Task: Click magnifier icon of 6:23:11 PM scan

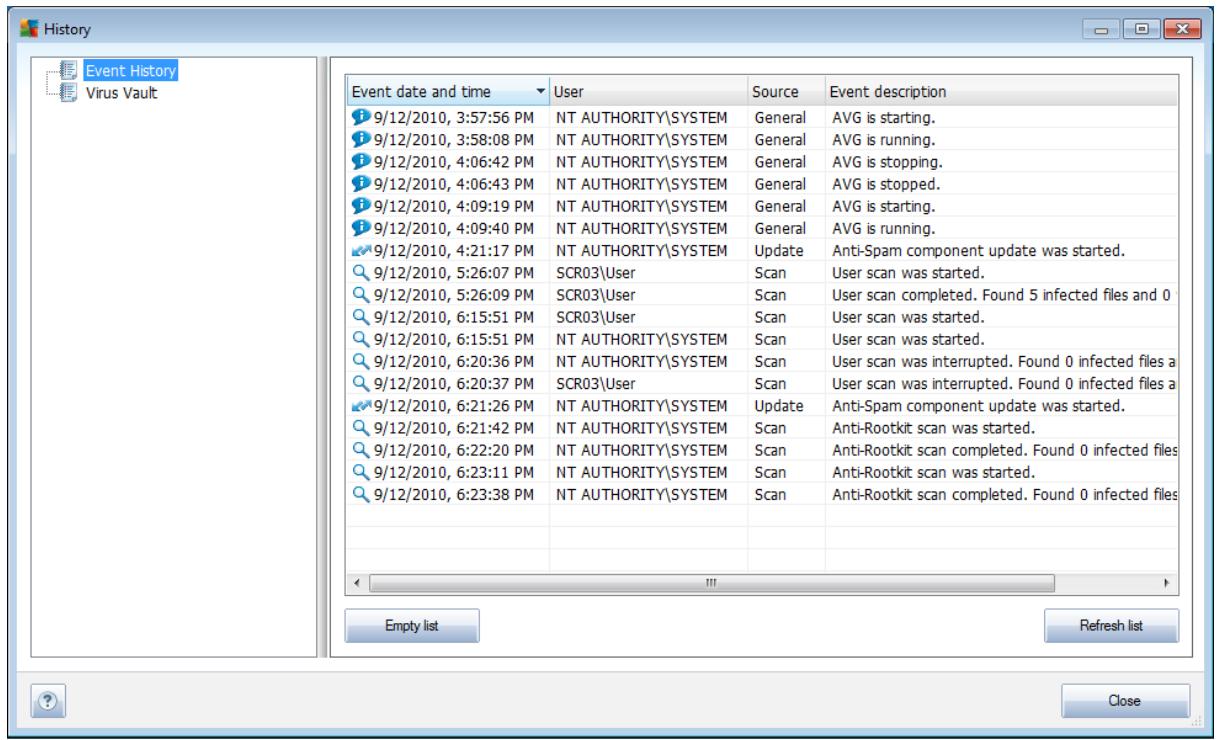Action: tap(361, 471)
